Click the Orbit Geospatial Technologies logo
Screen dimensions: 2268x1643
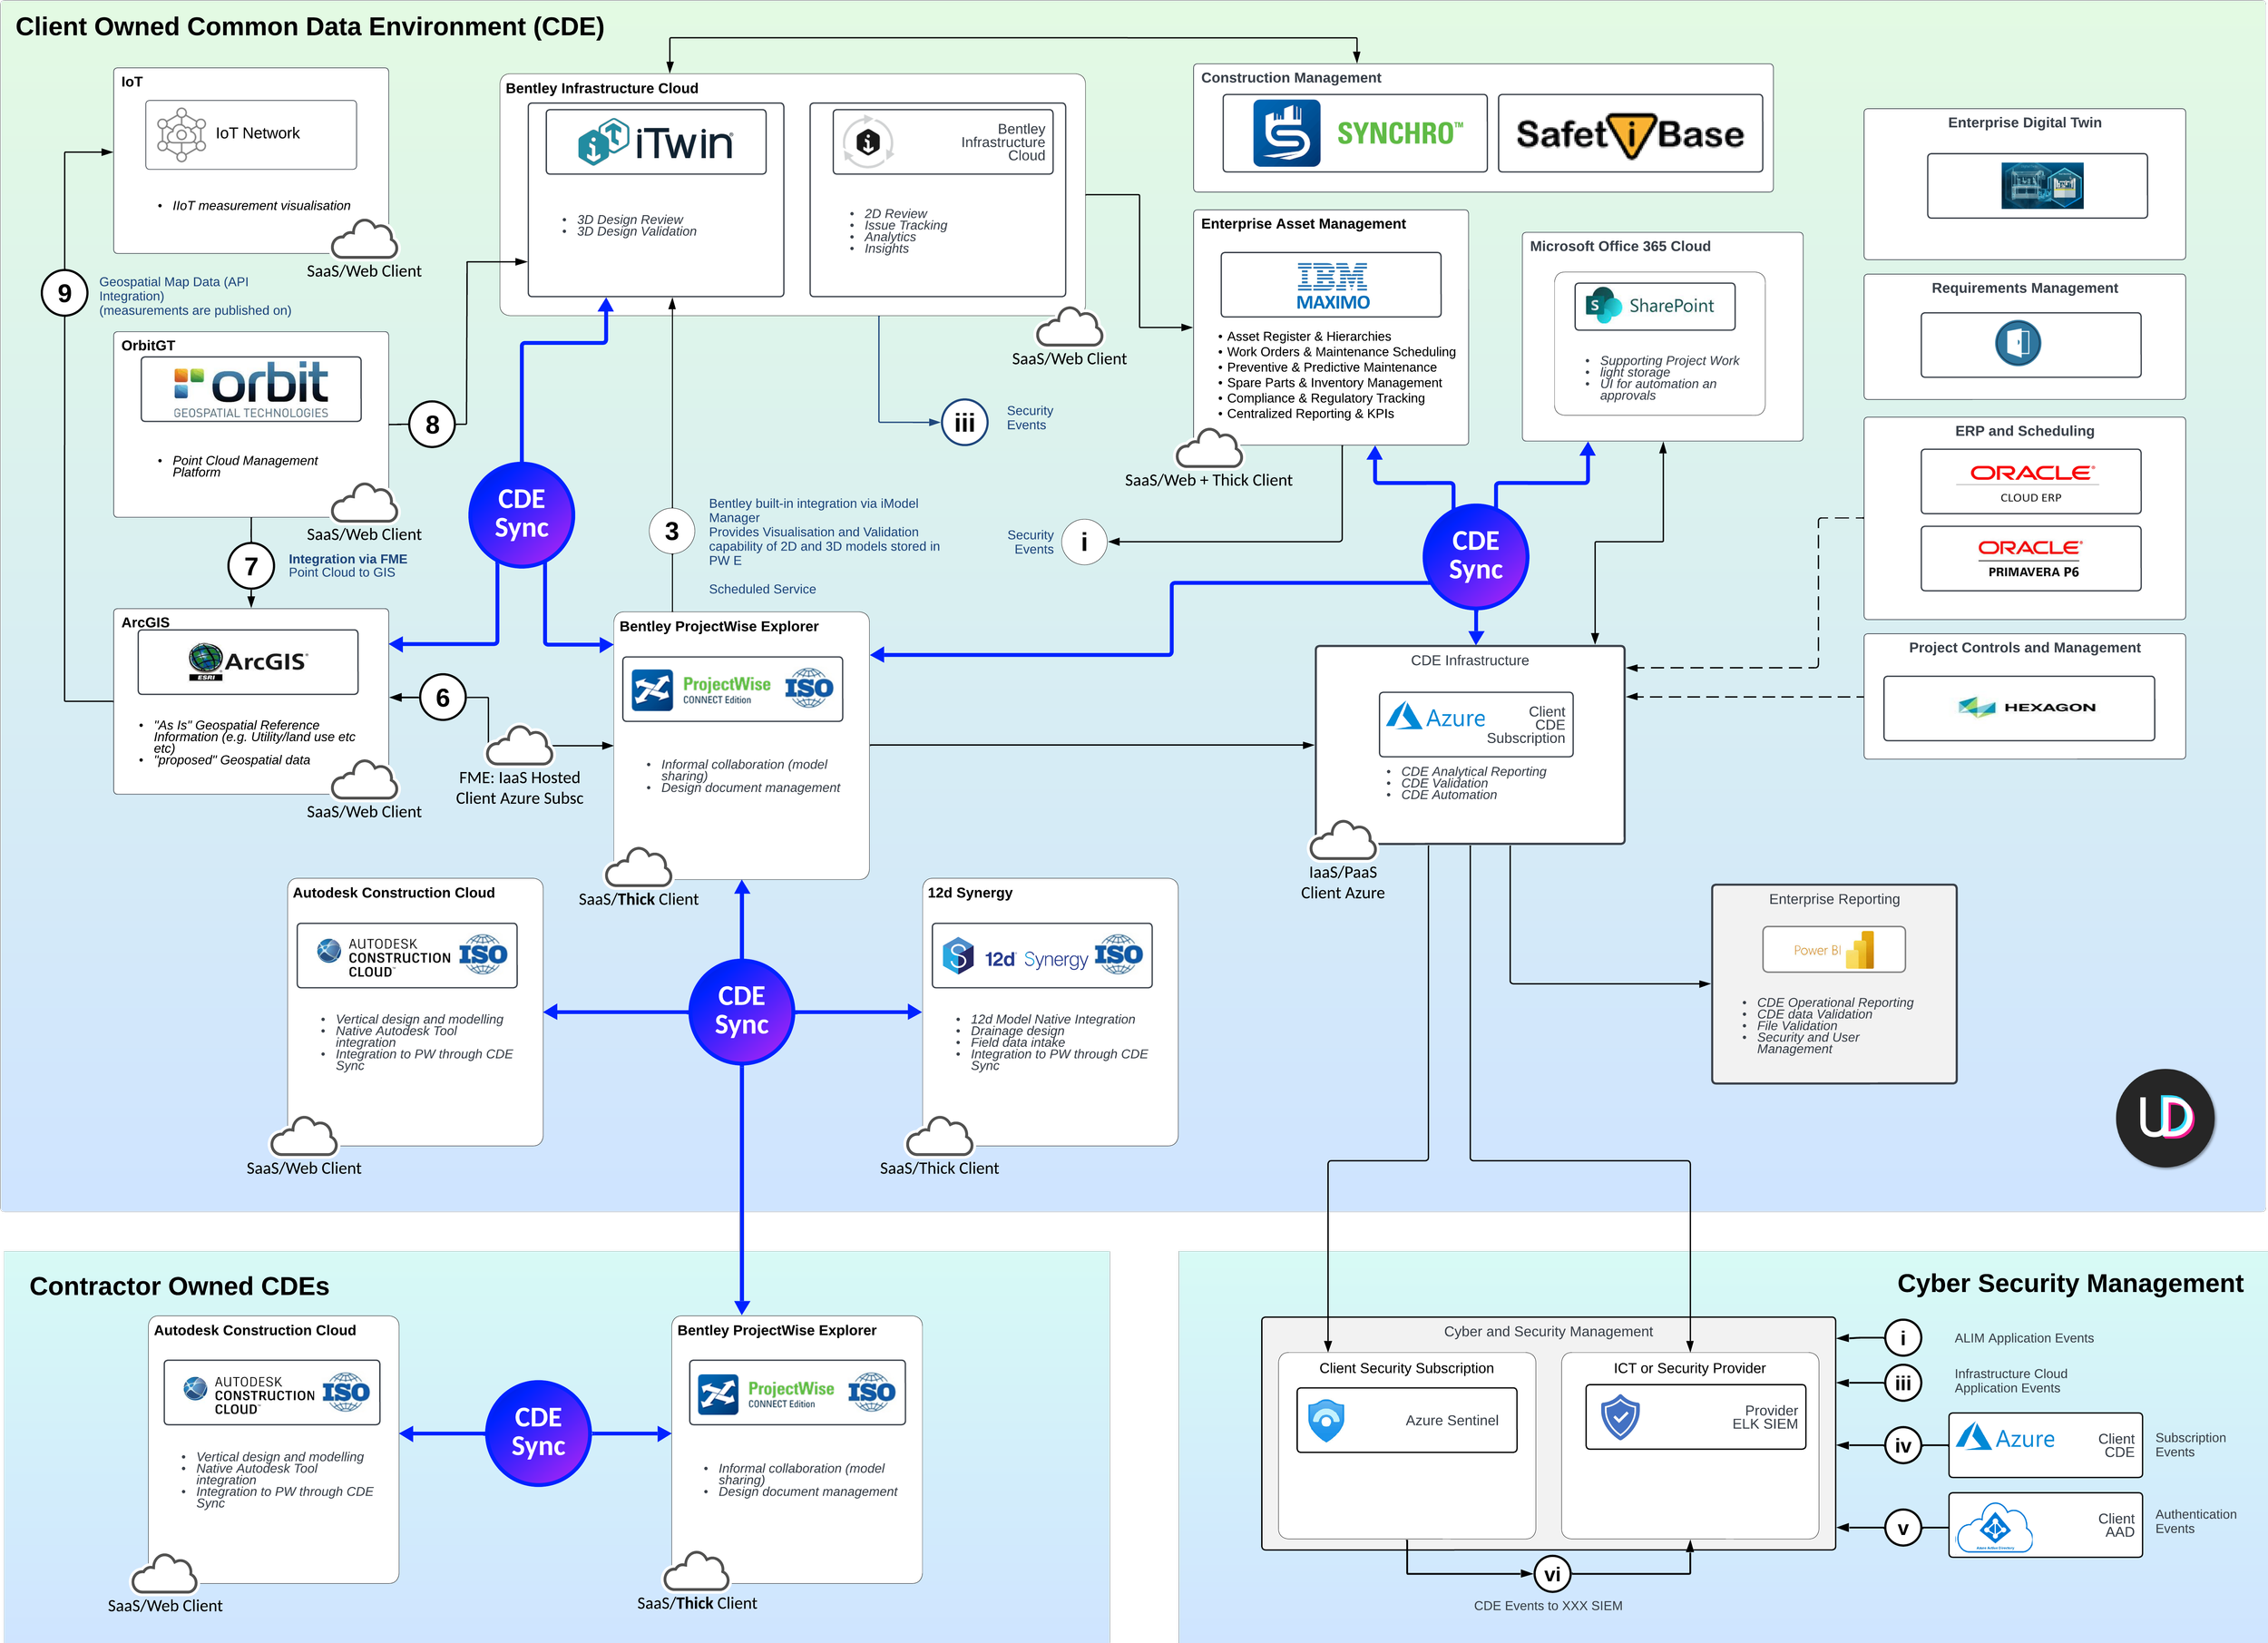coord(253,388)
